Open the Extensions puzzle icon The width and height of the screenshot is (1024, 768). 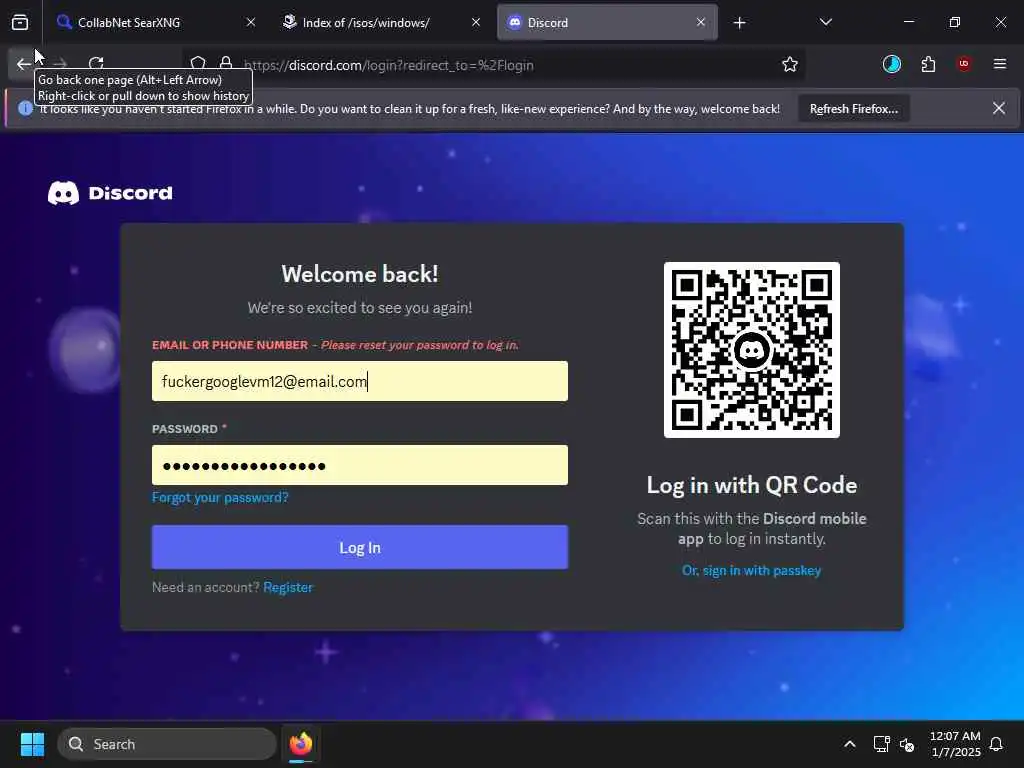928,64
